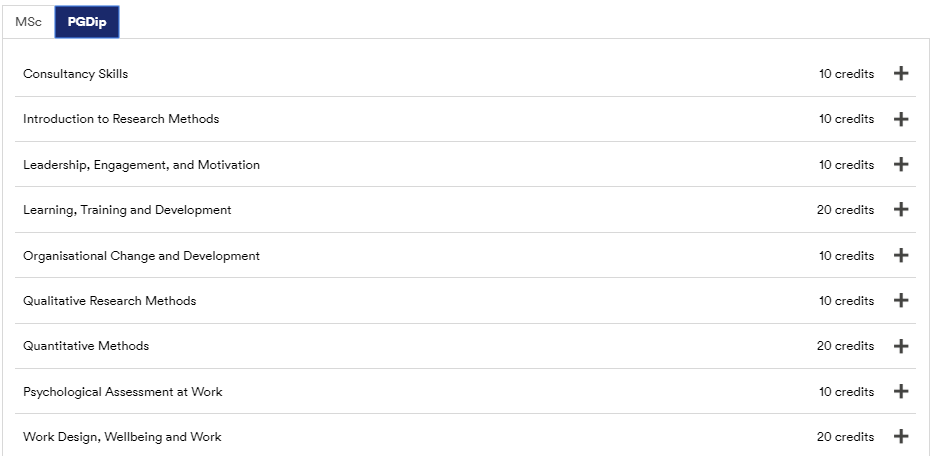Open the Quantitative Methods module row
The image size is (932, 456).
click(x=465, y=346)
